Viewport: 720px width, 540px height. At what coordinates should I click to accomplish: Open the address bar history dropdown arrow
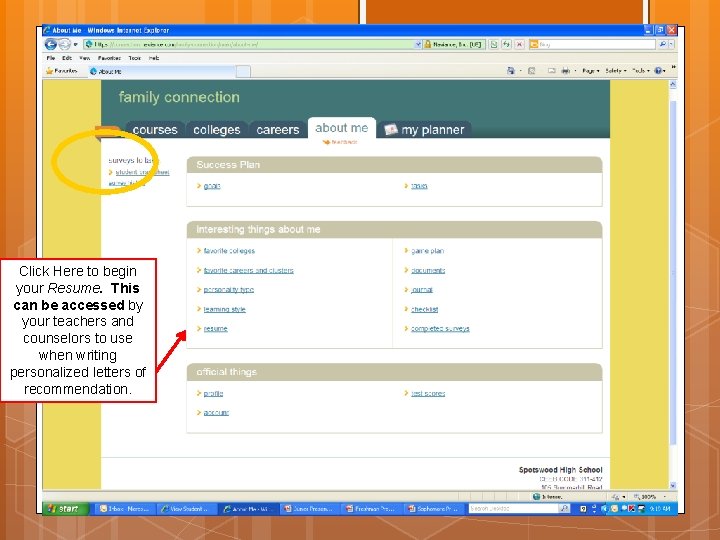pyautogui.click(x=418, y=45)
